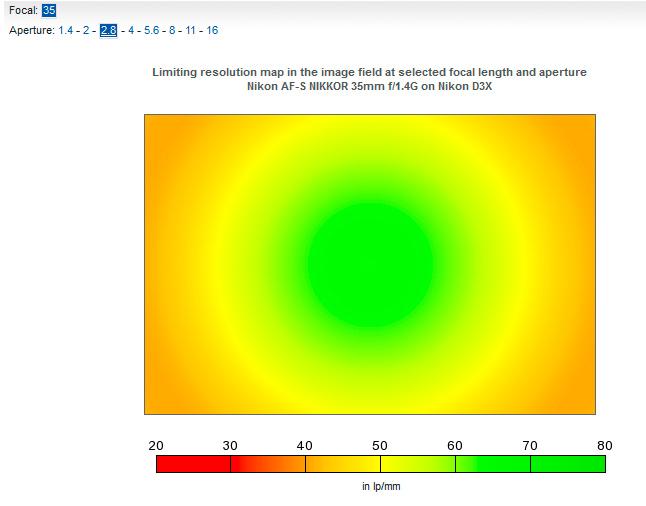Click the 'Focal:' label
The width and height of the screenshot is (646, 506).
click(x=23, y=10)
